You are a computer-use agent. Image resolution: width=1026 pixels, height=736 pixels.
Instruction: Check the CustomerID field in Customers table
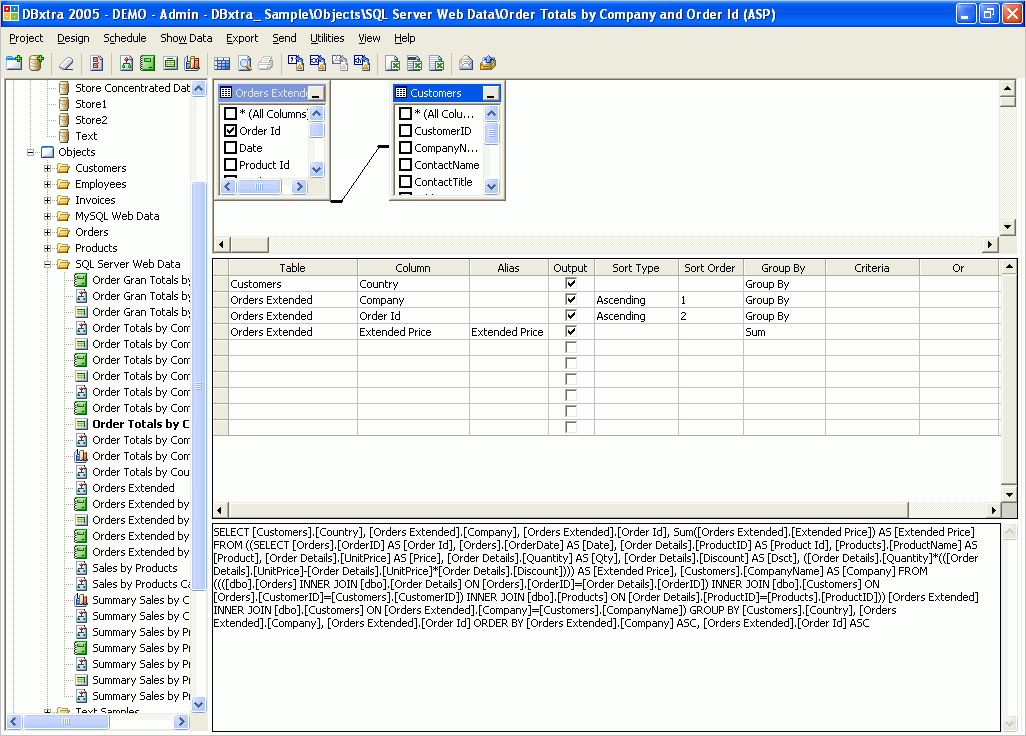[x=405, y=131]
